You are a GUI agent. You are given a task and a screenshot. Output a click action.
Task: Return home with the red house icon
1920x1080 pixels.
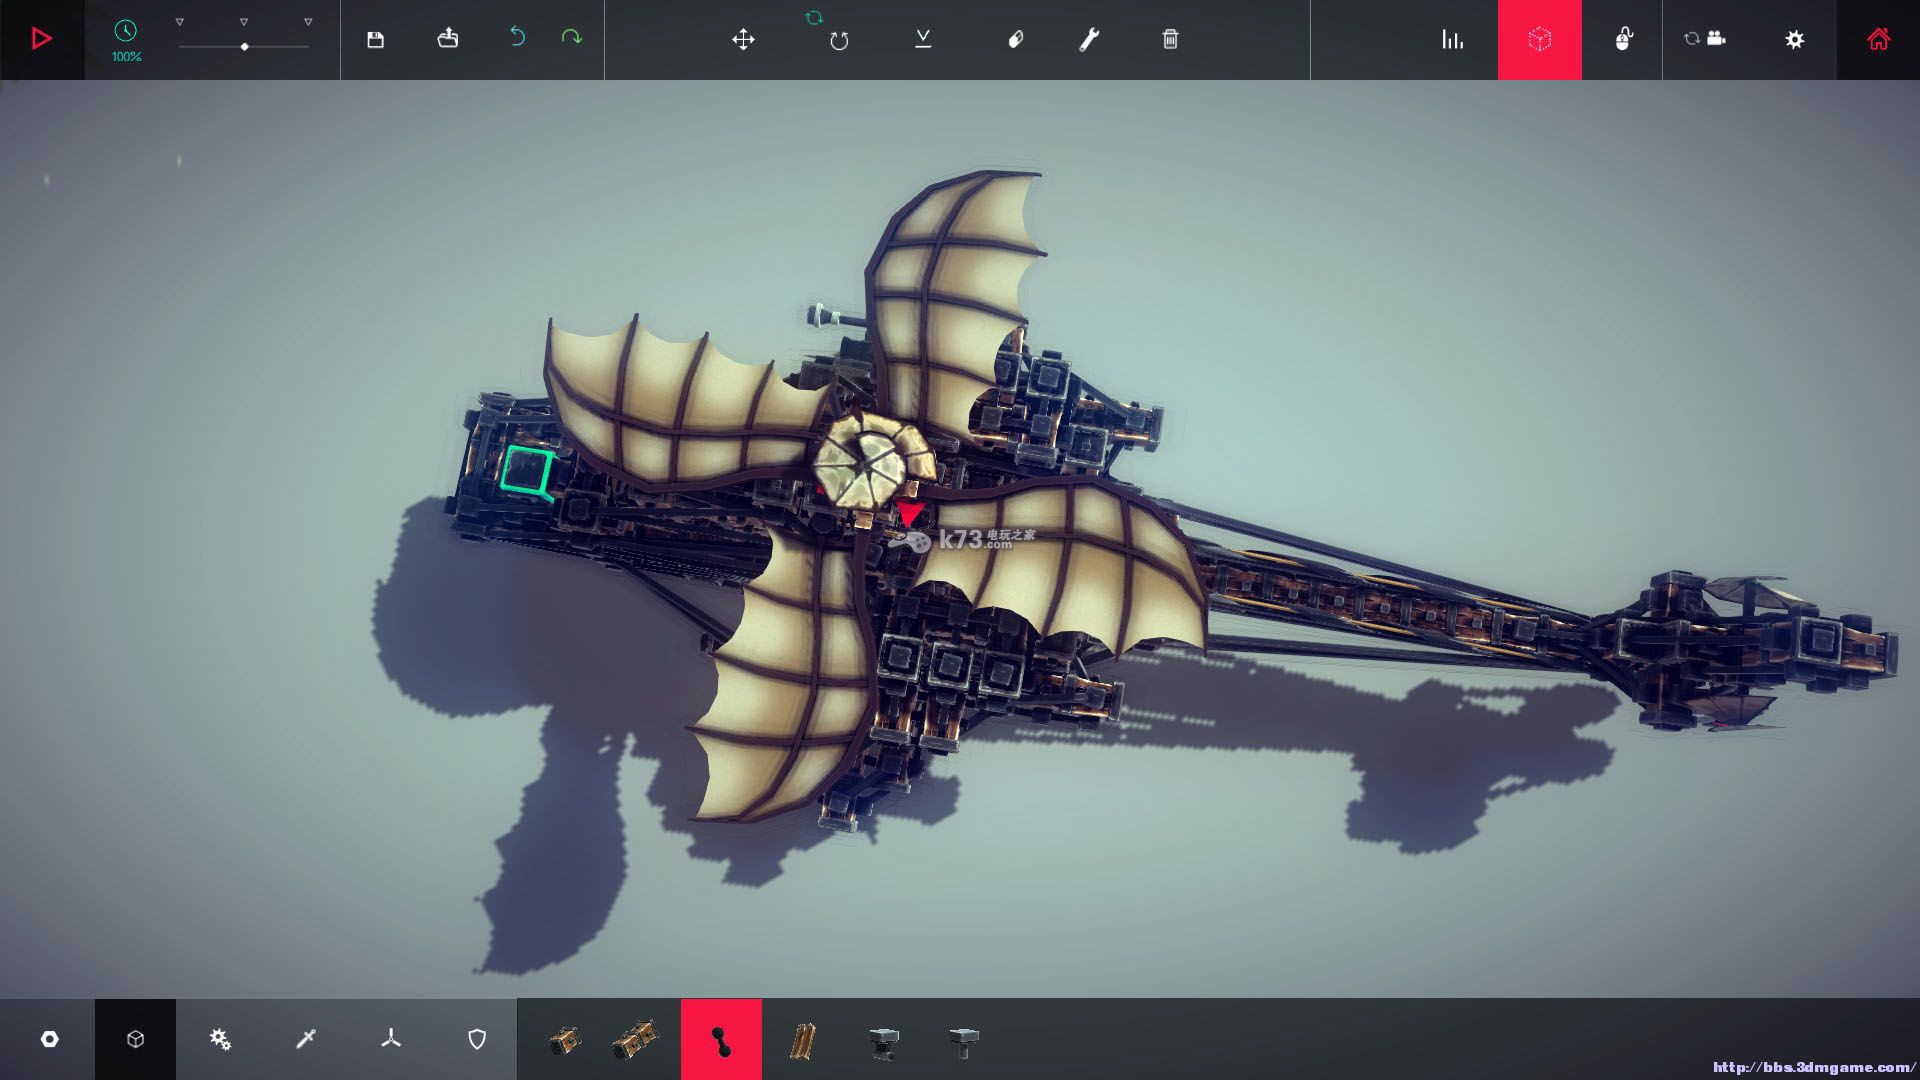pos(1878,39)
